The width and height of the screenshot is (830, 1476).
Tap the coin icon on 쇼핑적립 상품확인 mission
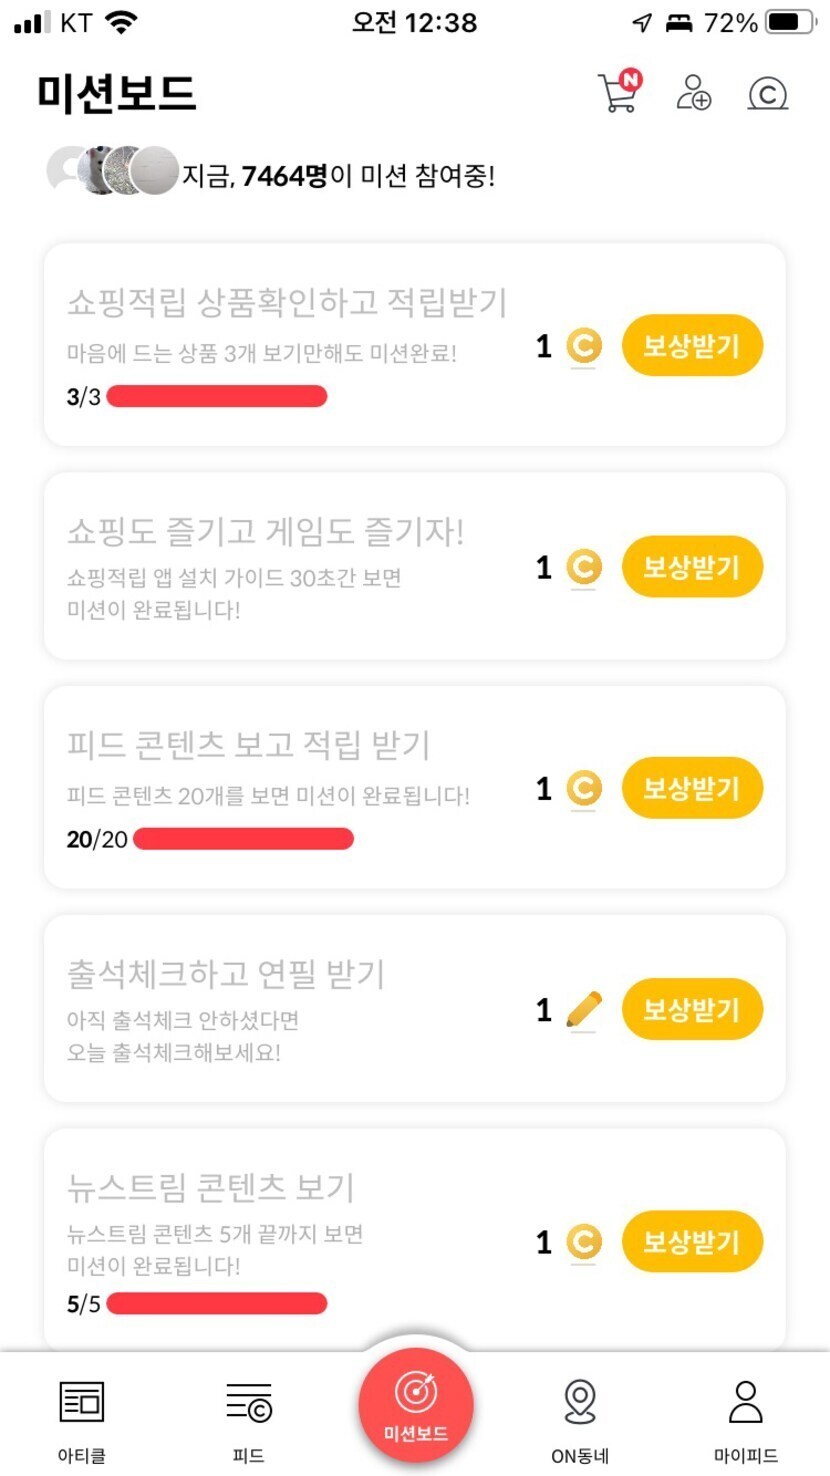(x=584, y=347)
